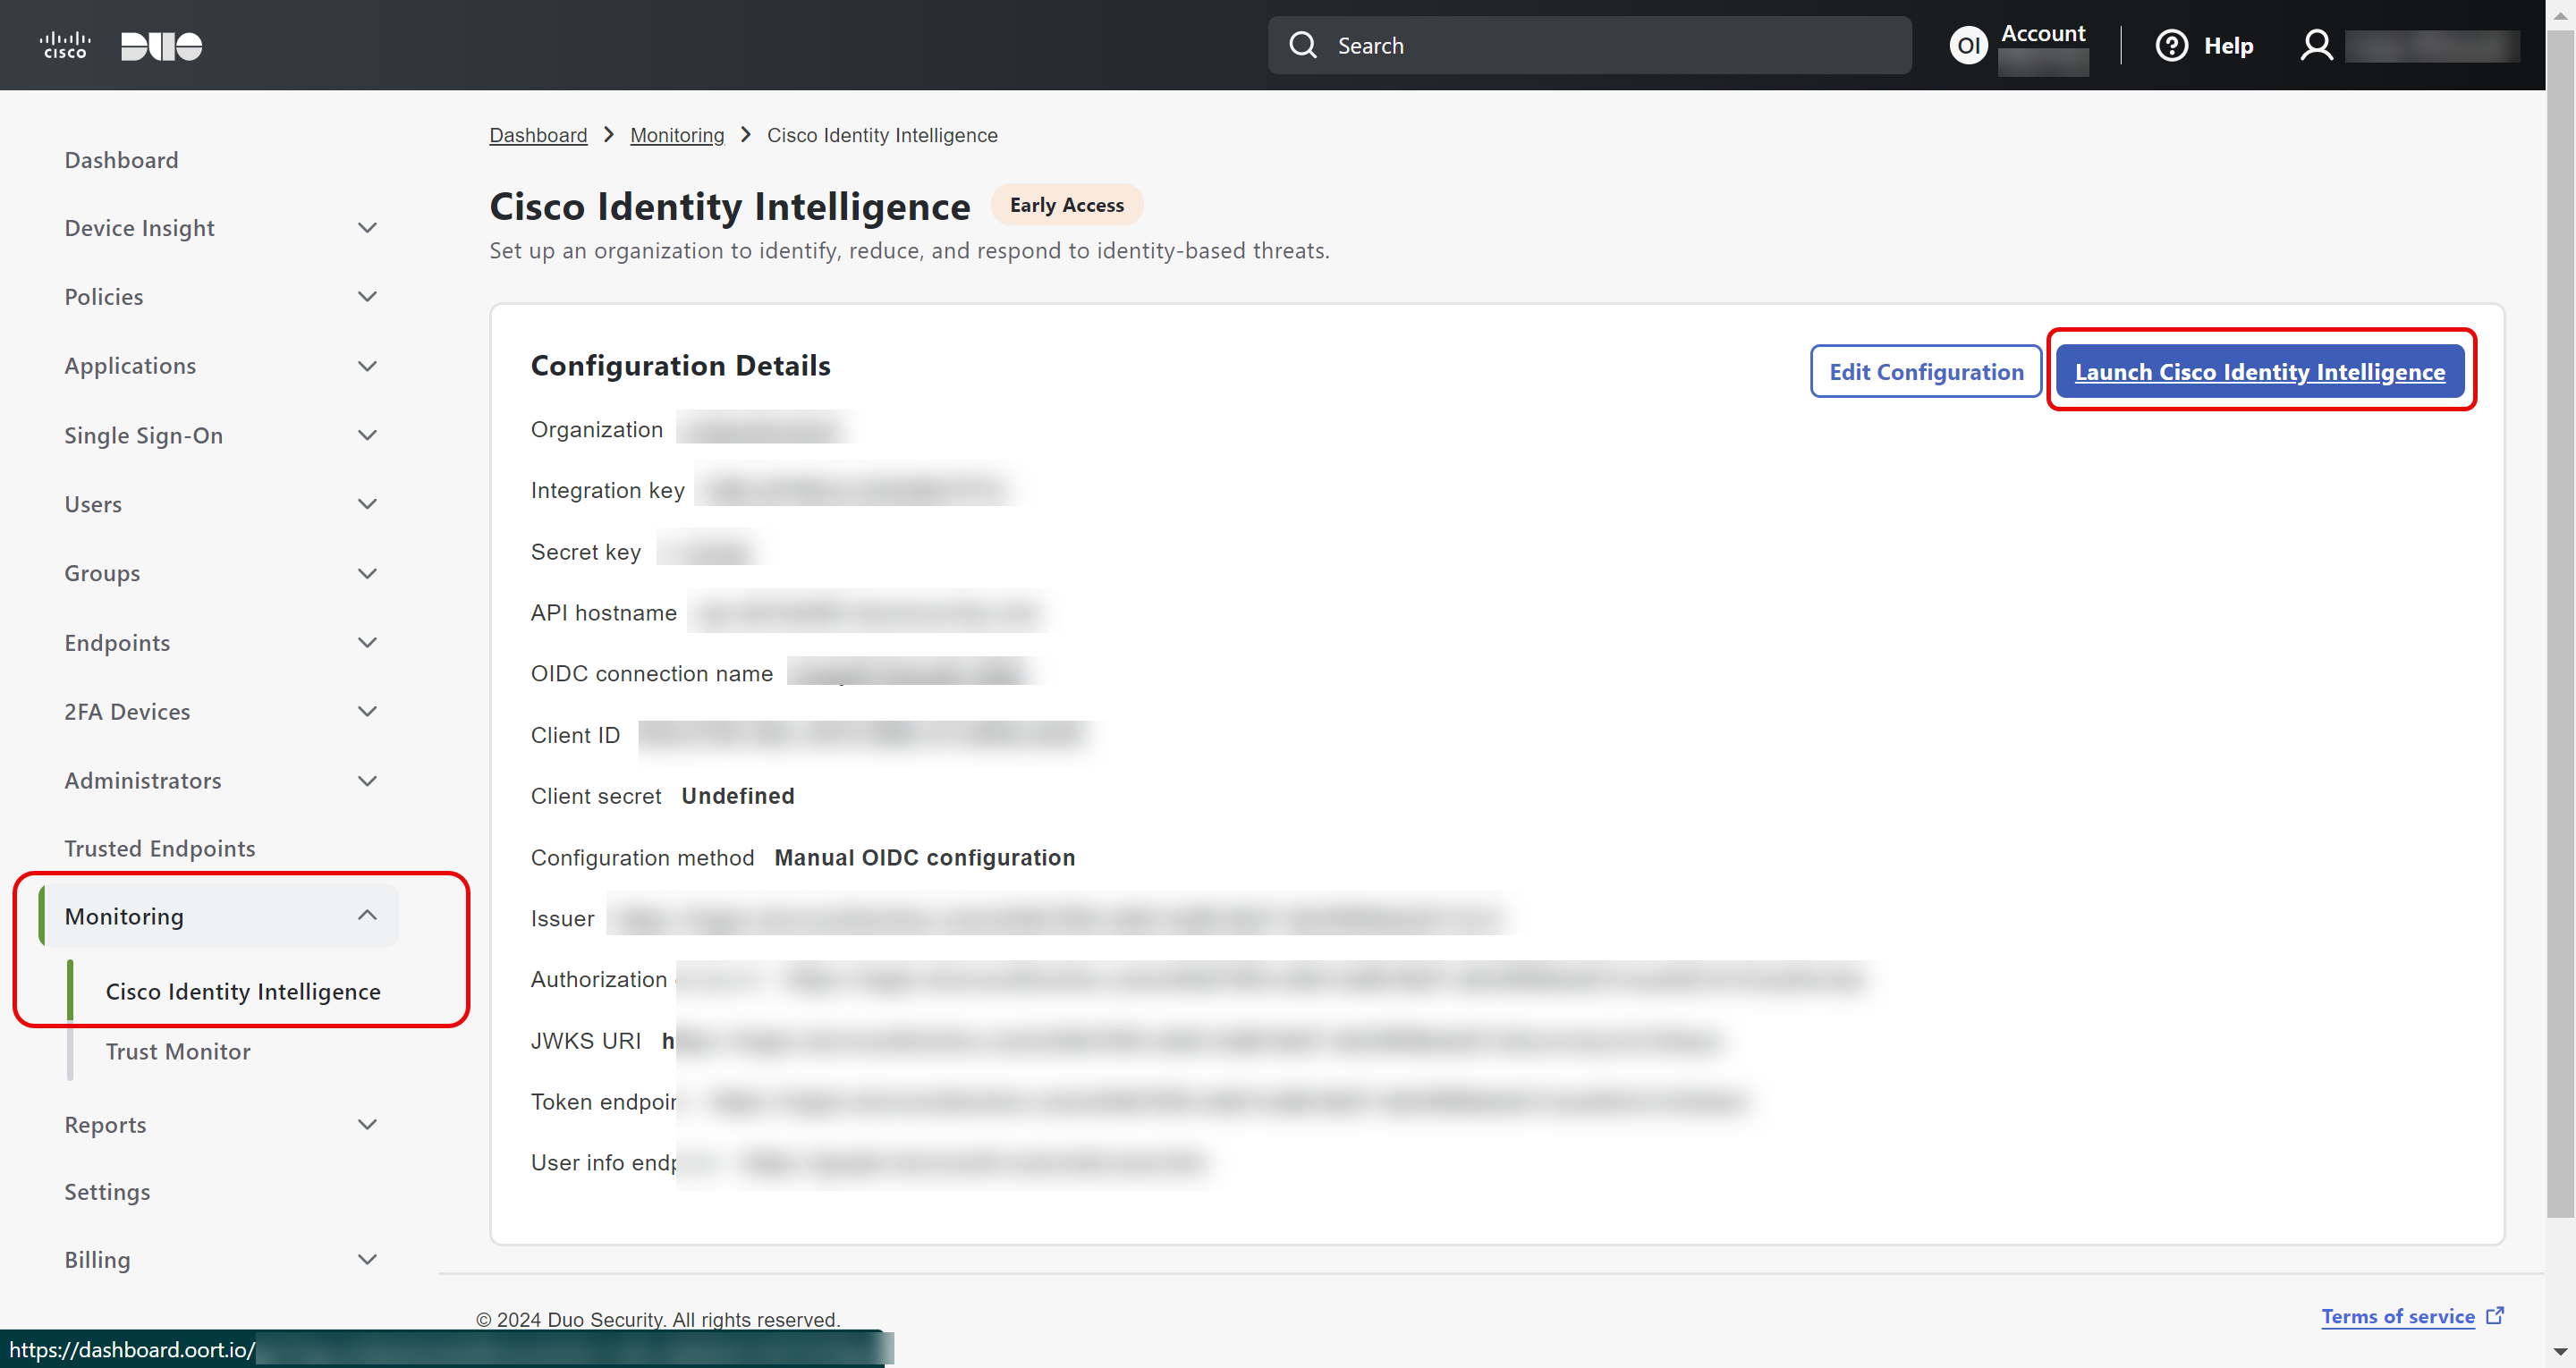Click the scrollbar up arrow
The height and width of the screenshot is (1368, 2576).
pyautogui.click(x=2560, y=15)
